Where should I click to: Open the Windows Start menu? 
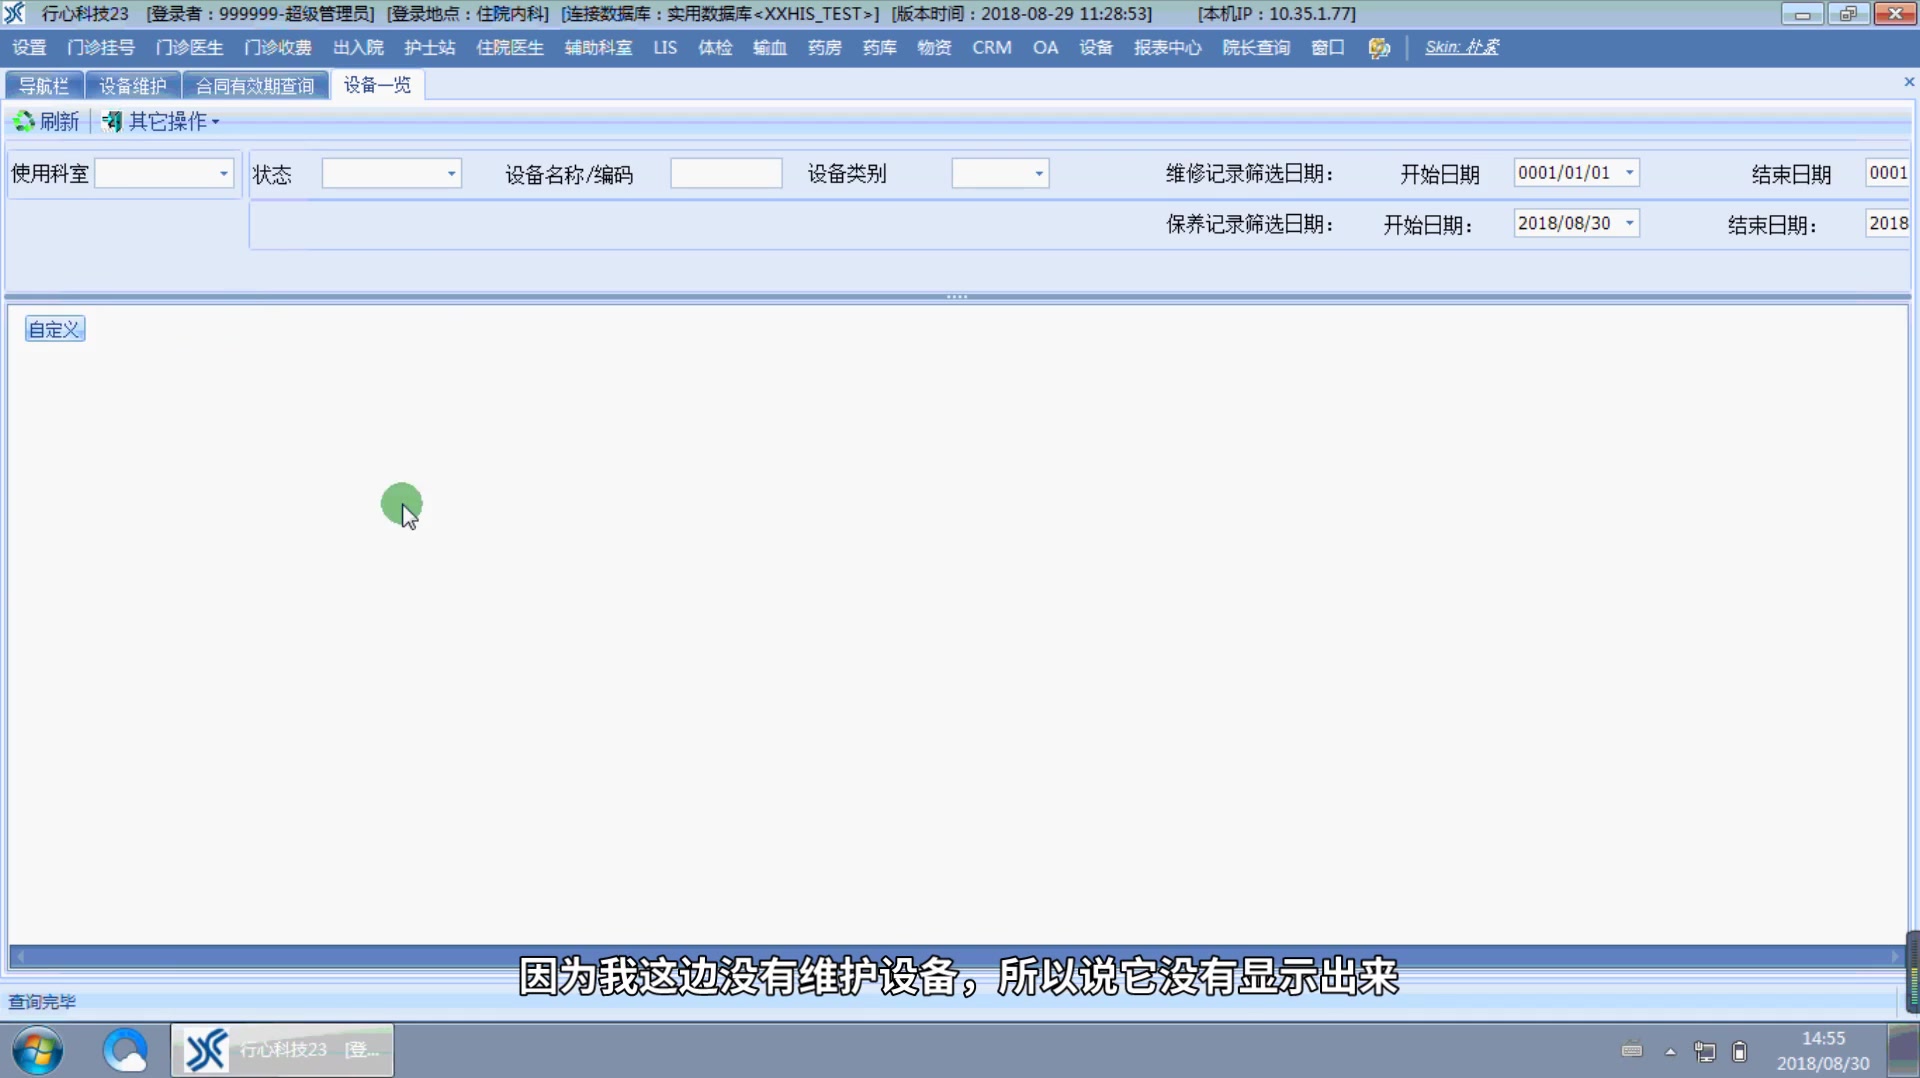point(36,1050)
